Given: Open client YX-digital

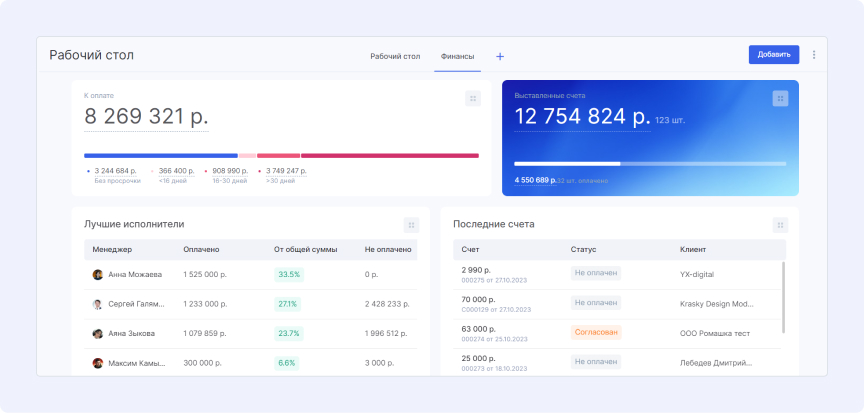Looking at the screenshot, I should pos(697,274).
